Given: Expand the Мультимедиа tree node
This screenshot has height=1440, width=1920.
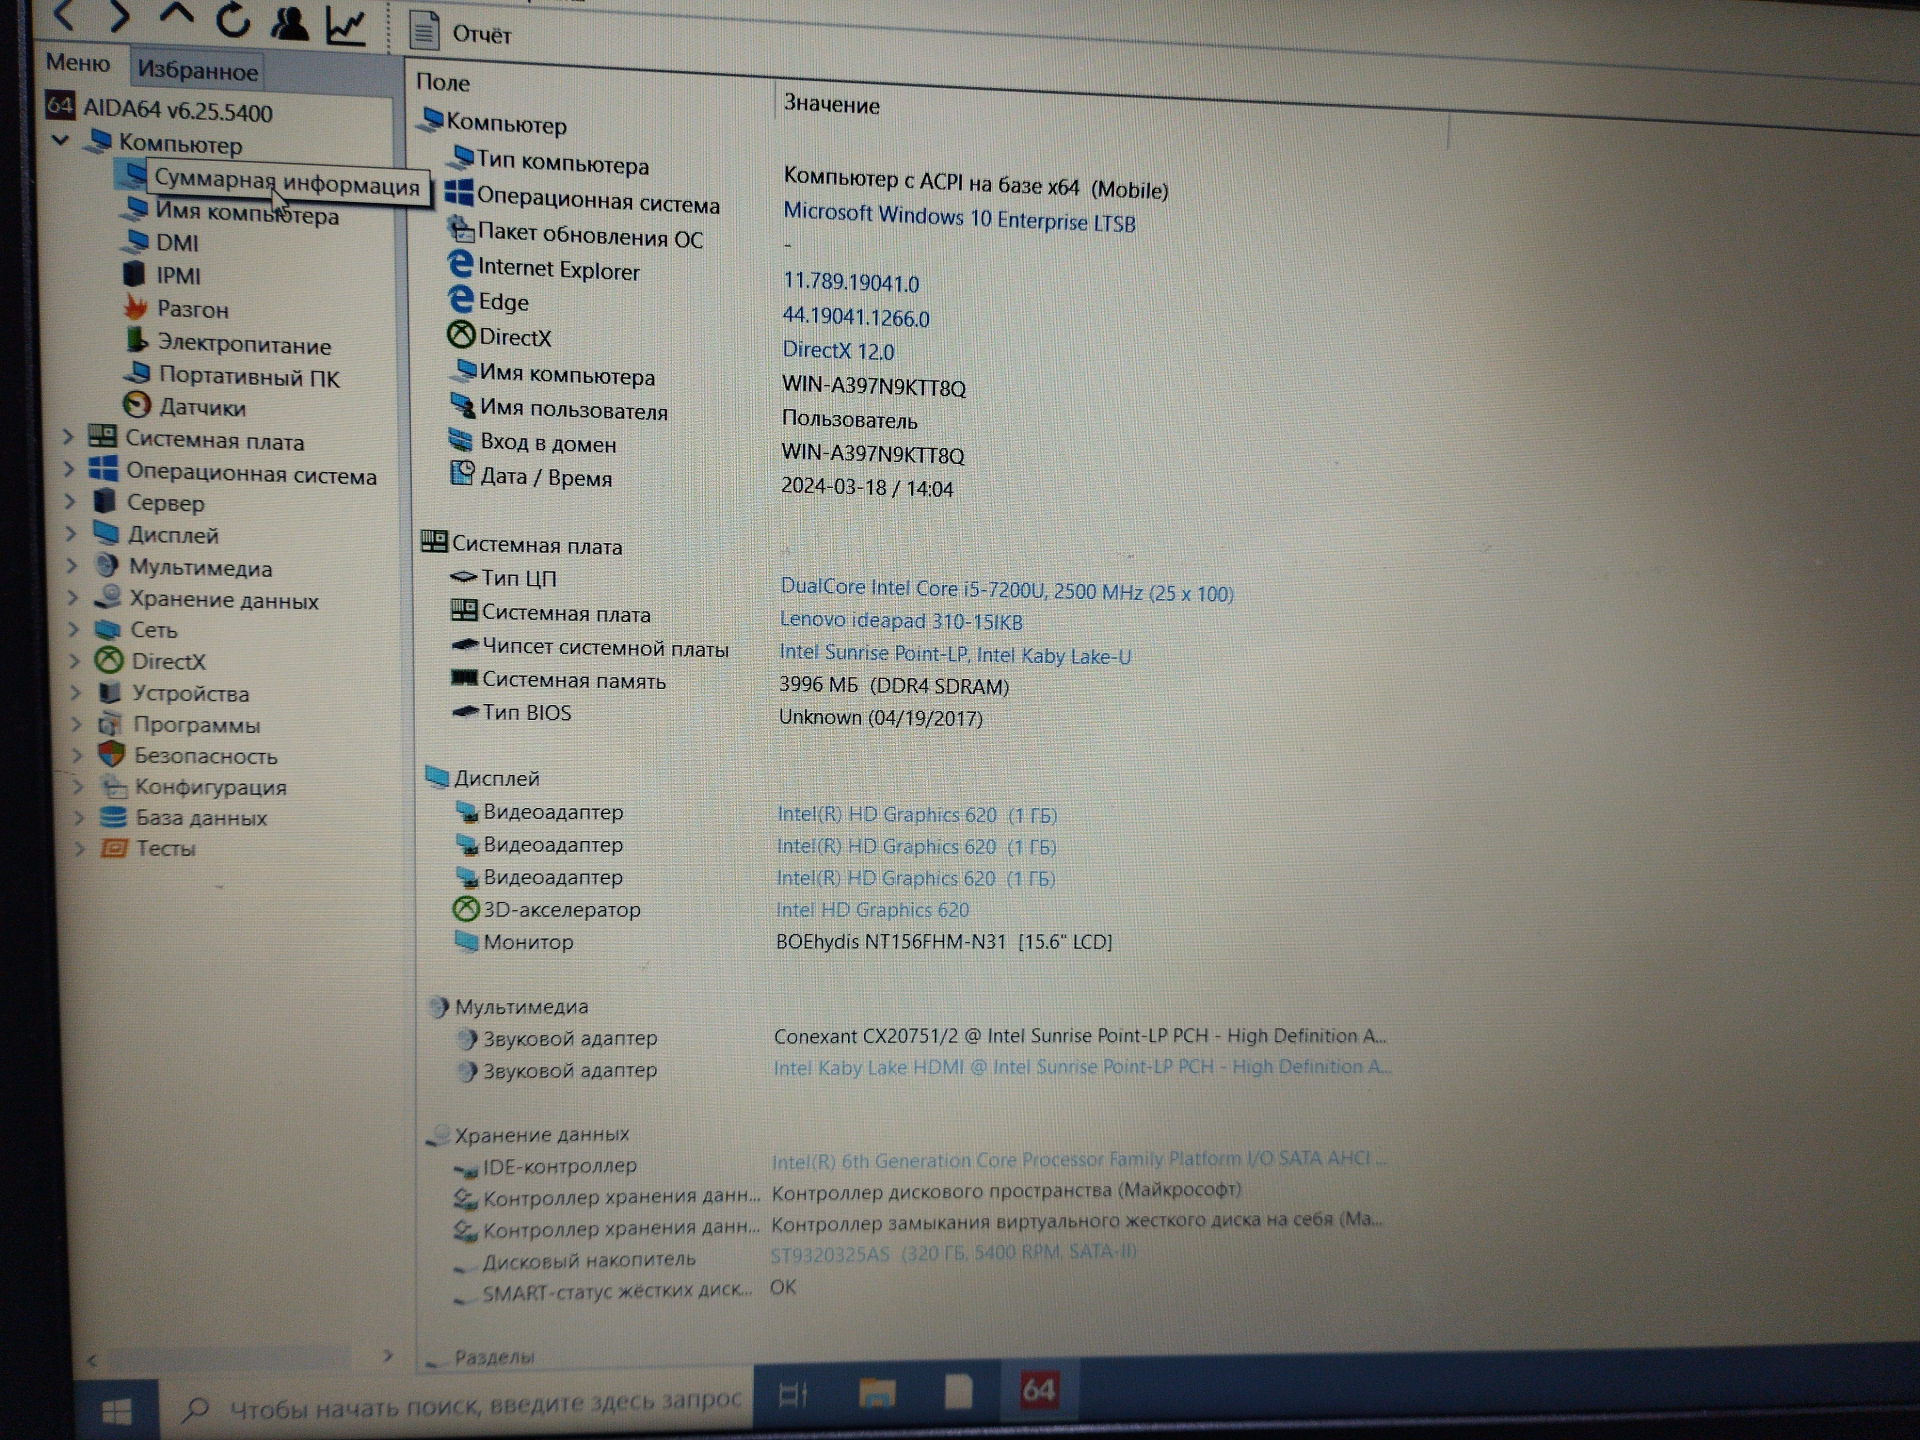Looking at the screenshot, I should [72, 565].
